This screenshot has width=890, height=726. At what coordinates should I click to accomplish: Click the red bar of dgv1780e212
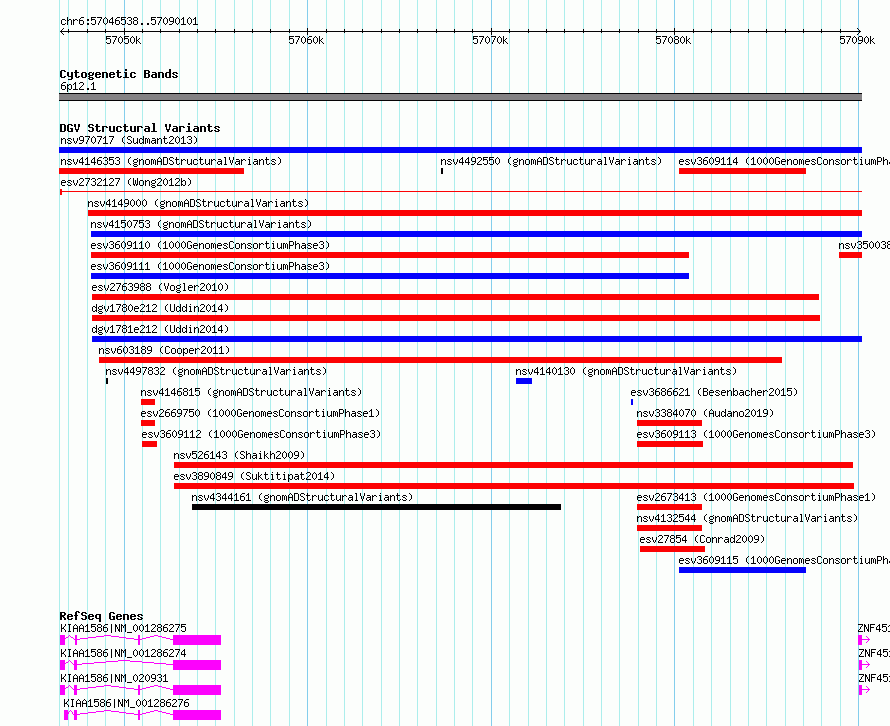[456, 318]
